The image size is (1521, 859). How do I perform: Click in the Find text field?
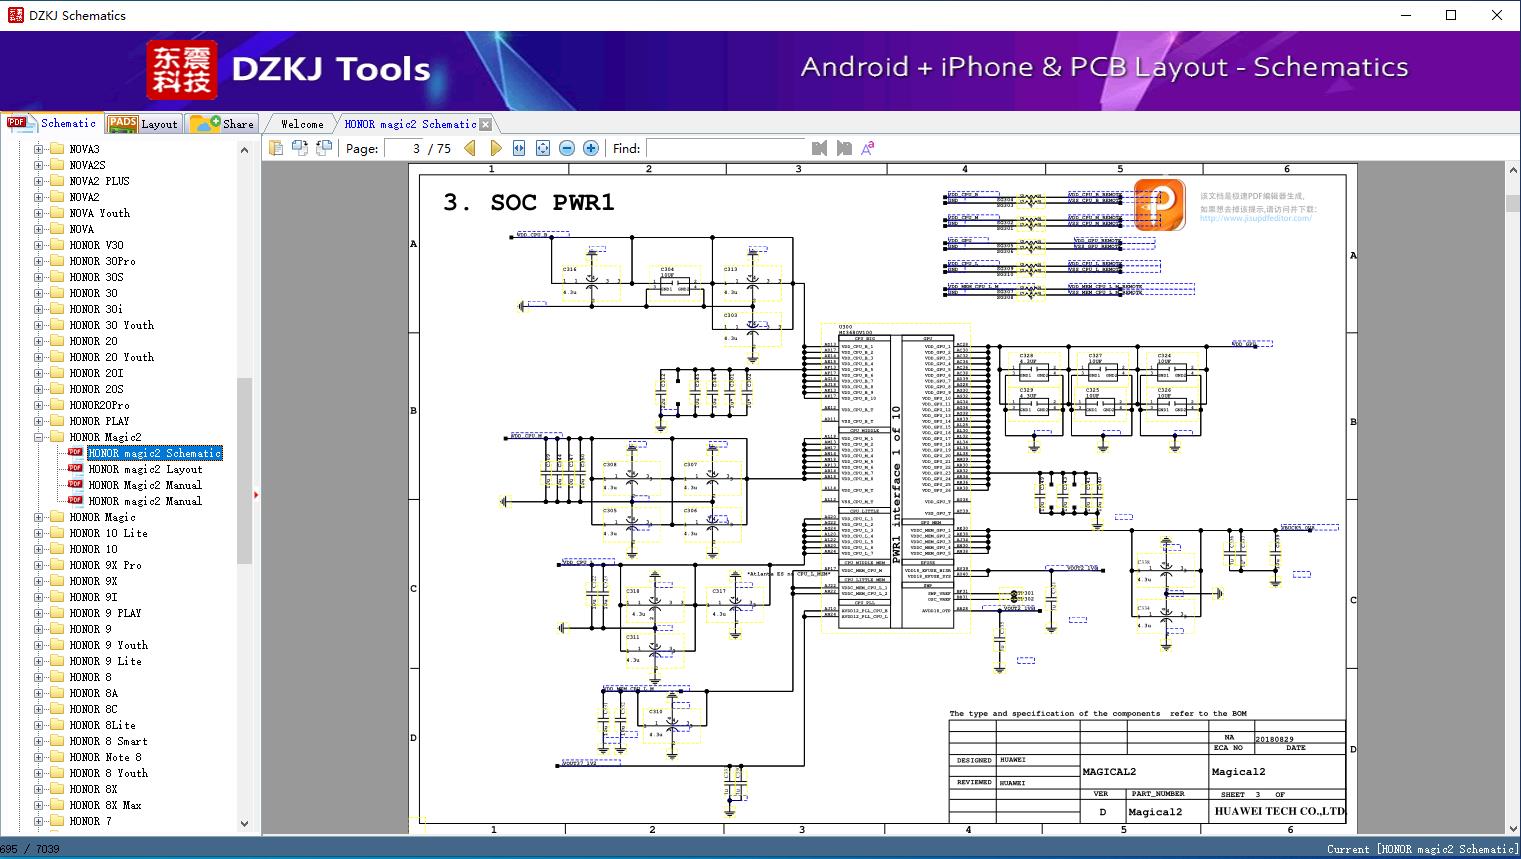click(725, 148)
